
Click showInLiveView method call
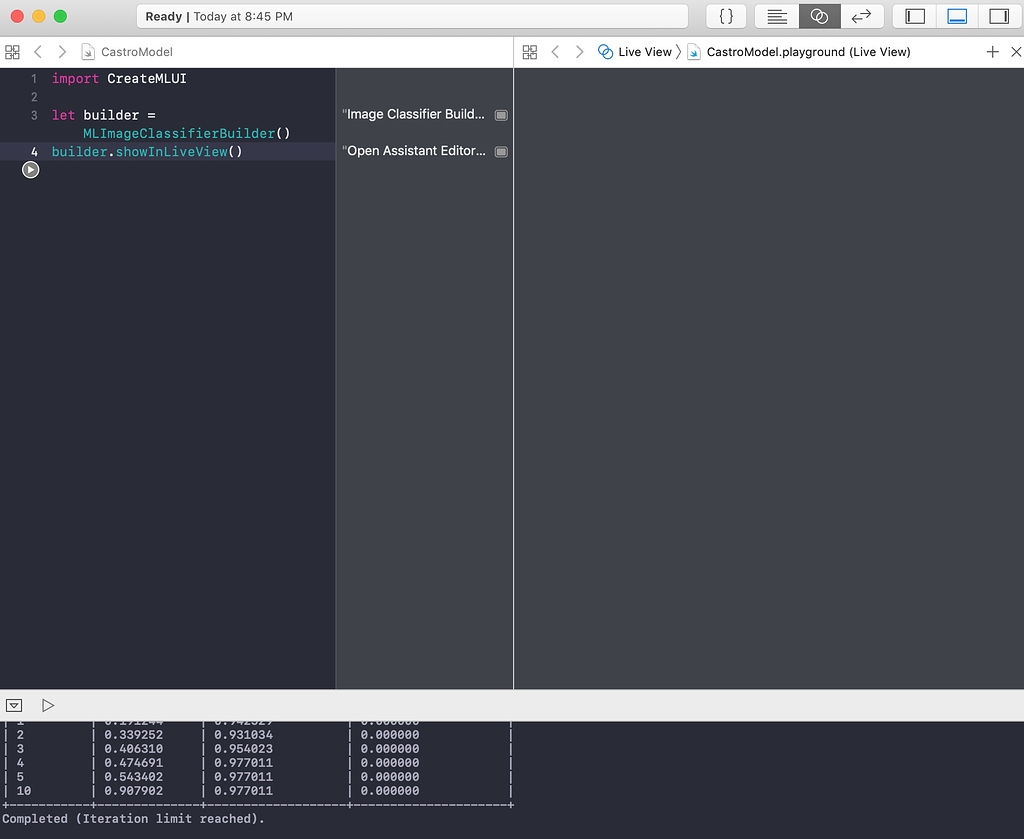click(x=172, y=151)
